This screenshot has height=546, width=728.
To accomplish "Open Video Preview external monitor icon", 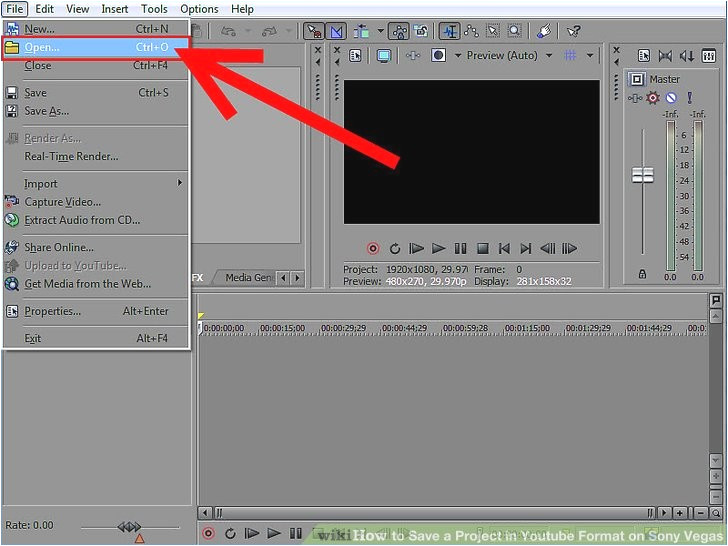I will pos(383,56).
